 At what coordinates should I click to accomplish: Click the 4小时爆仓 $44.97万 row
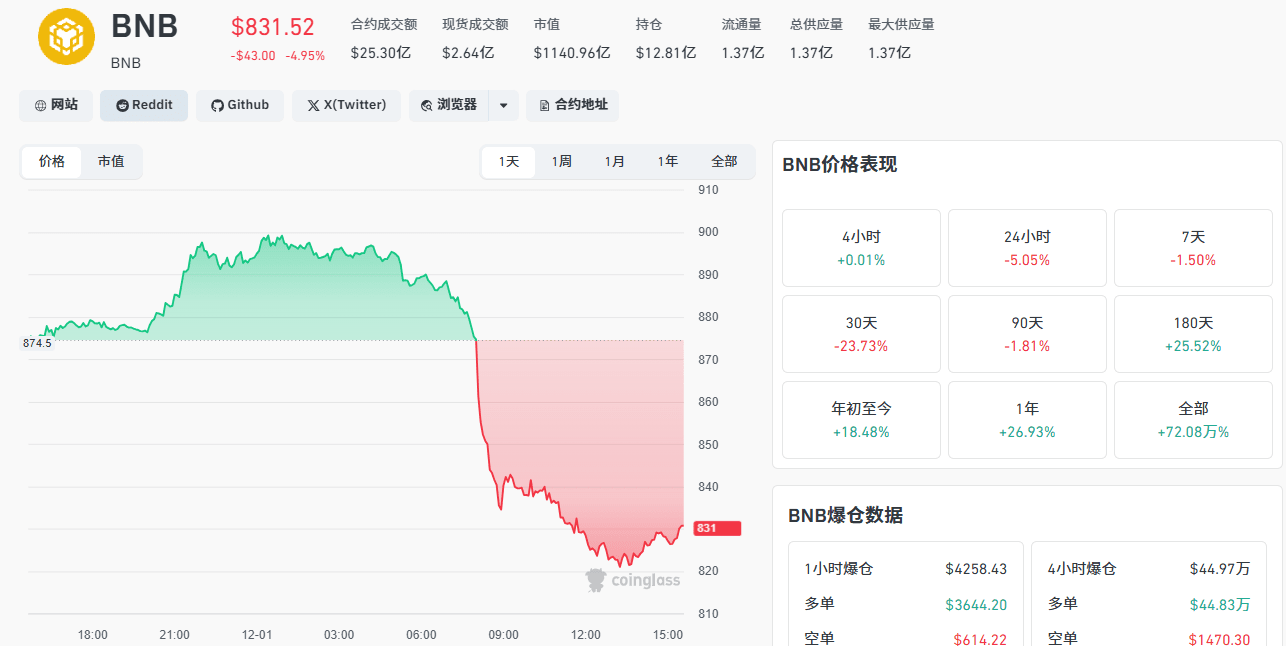[1149, 569]
